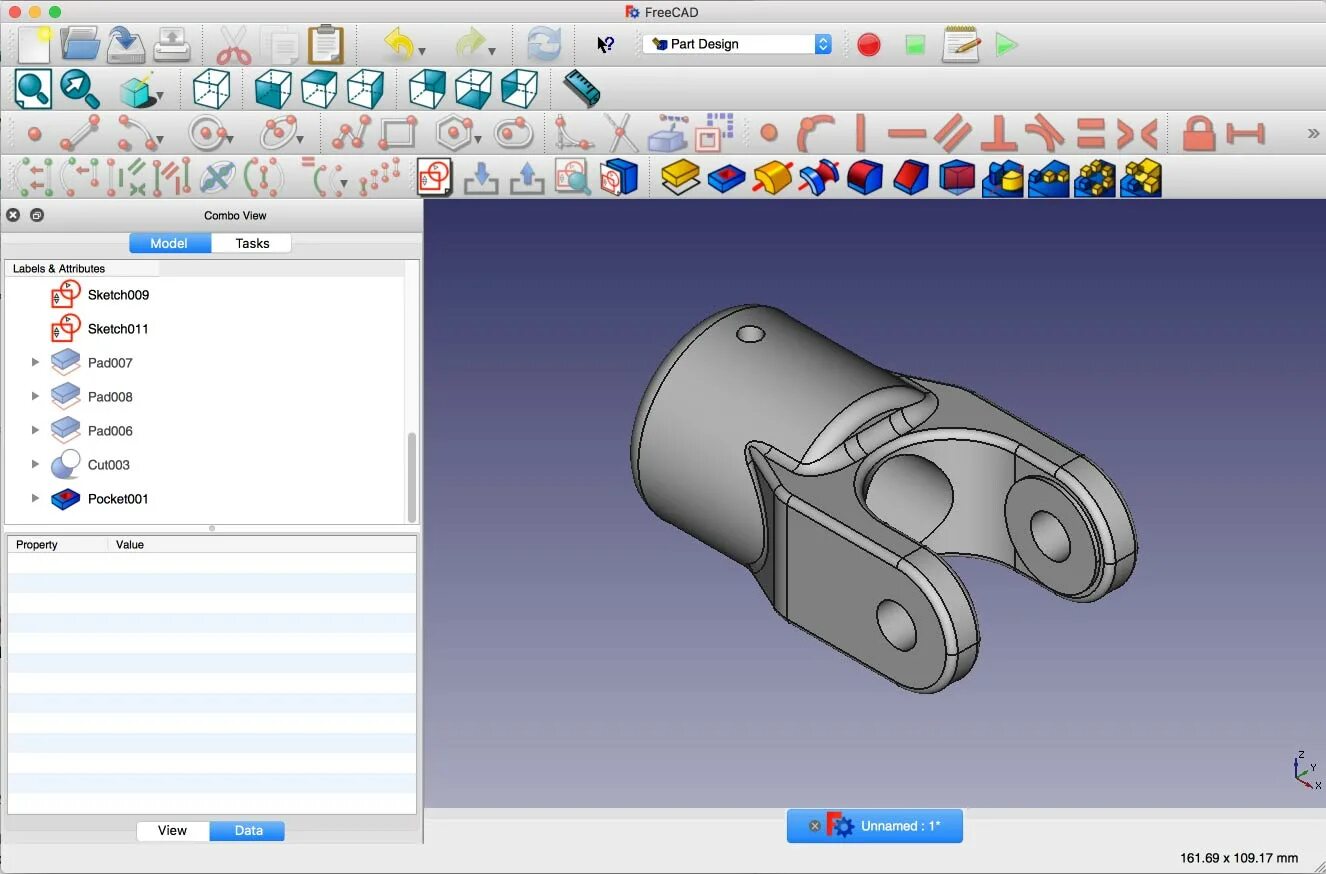This screenshot has height=874, width=1326.
Task: Select the trim edge tool
Action: (x=620, y=133)
